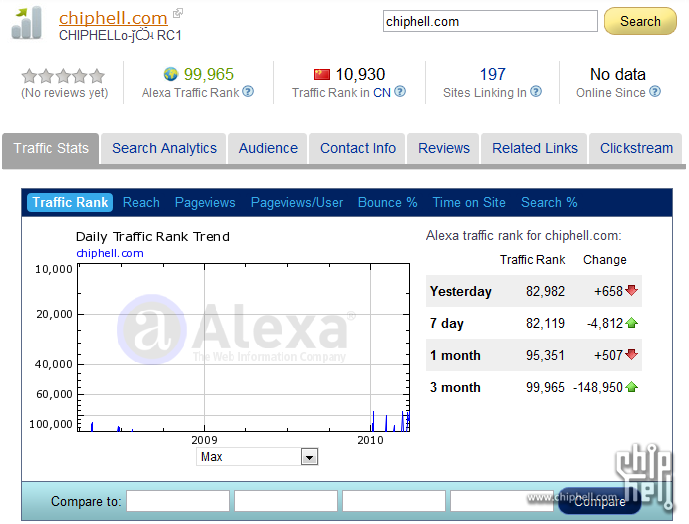Show the Time on Site chart
This screenshot has width=689, height=524.
pos(469,203)
